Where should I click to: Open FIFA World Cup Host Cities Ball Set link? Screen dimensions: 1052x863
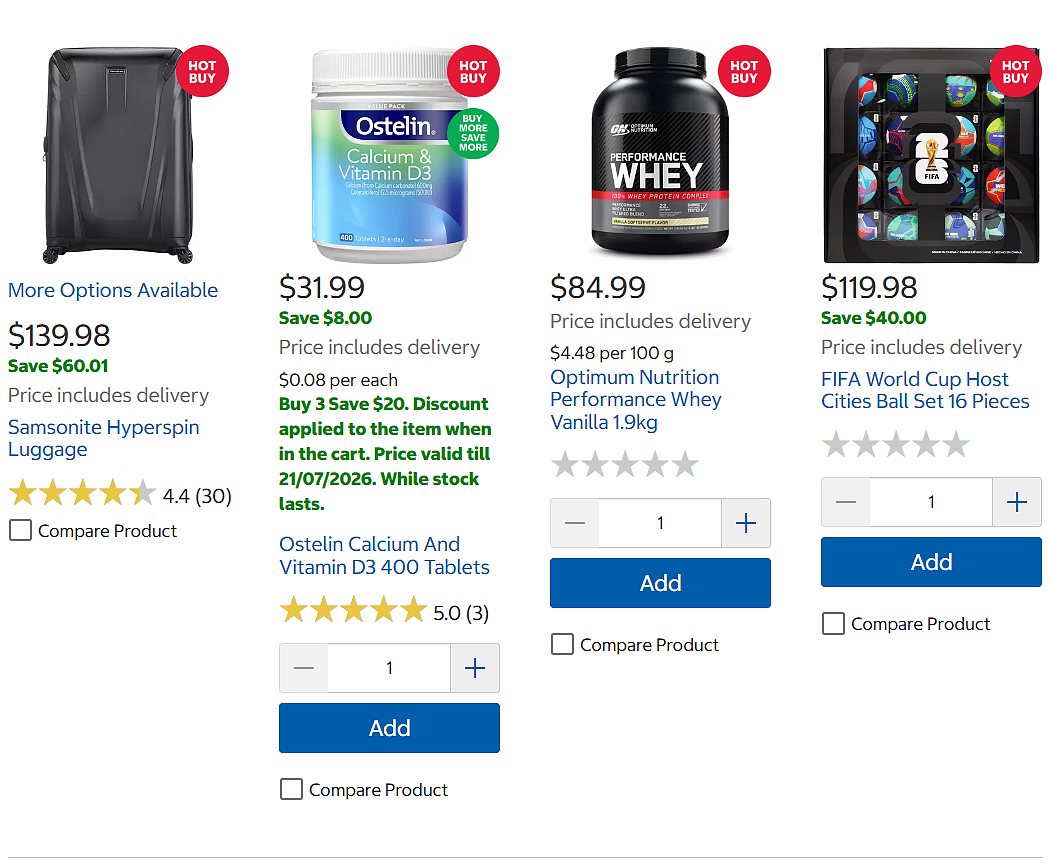coord(925,390)
